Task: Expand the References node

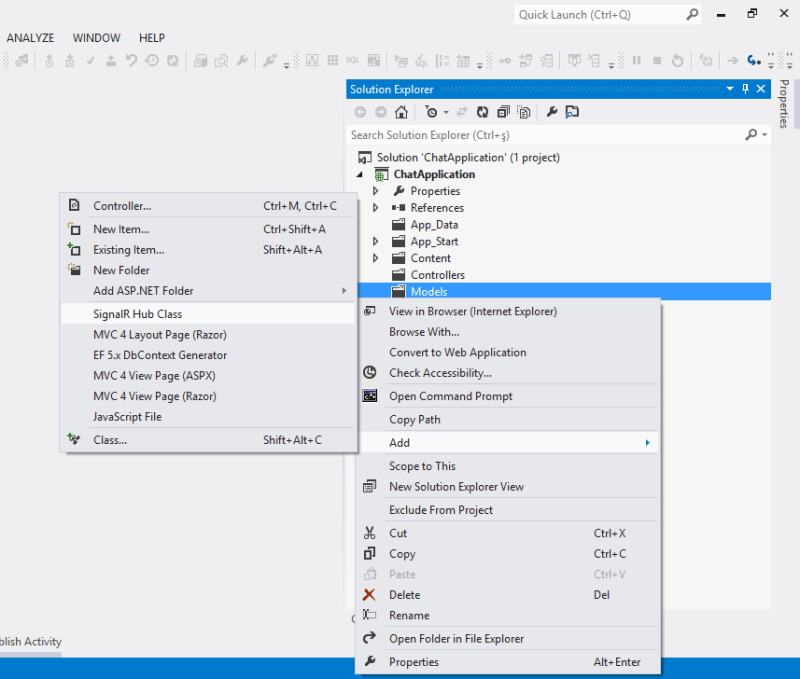Action: click(x=376, y=207)
